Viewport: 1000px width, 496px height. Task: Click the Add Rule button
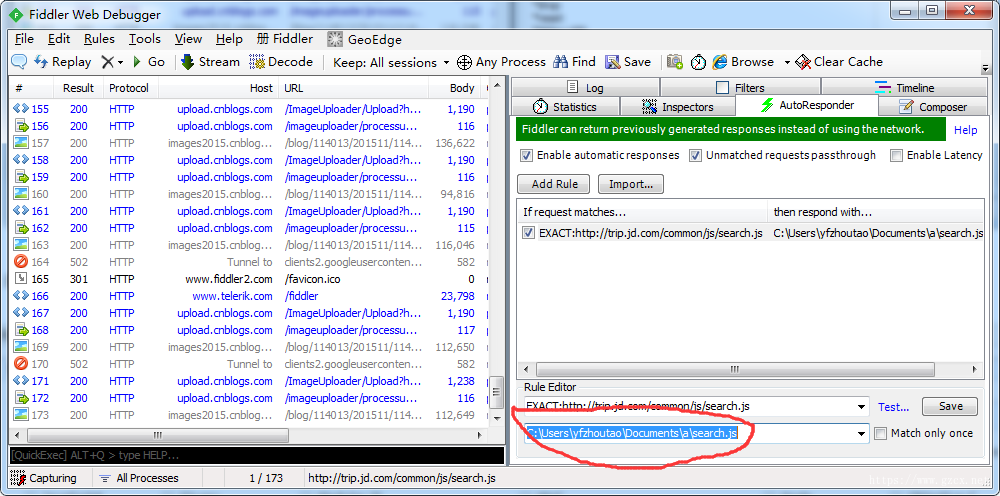(x=554, y=184)
